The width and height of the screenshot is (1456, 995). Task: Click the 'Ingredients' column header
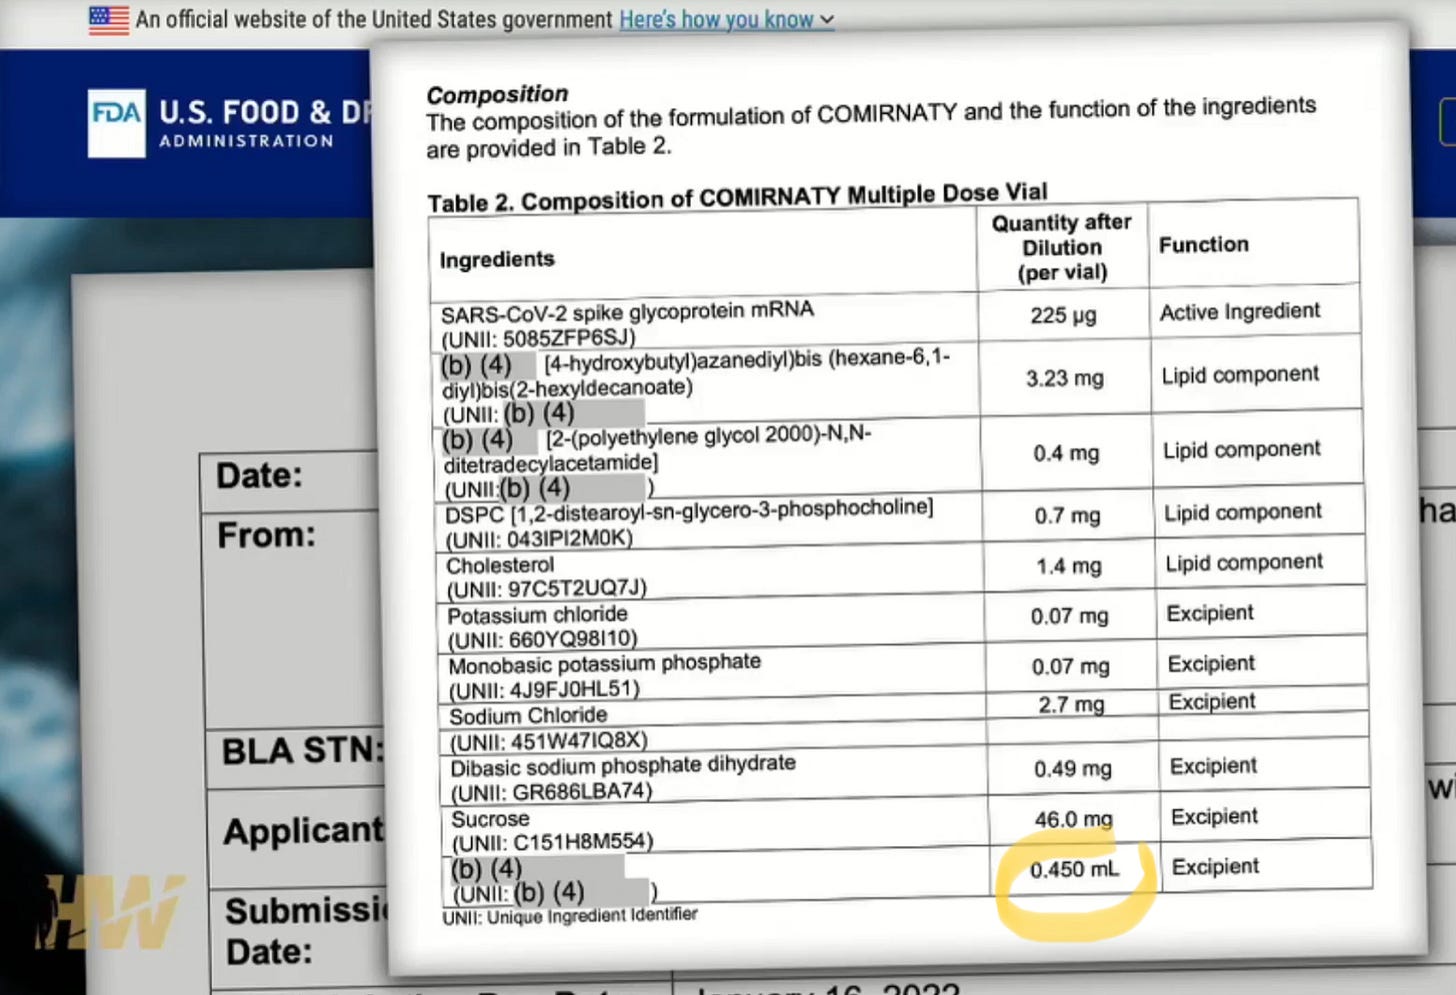click(497, 259)
